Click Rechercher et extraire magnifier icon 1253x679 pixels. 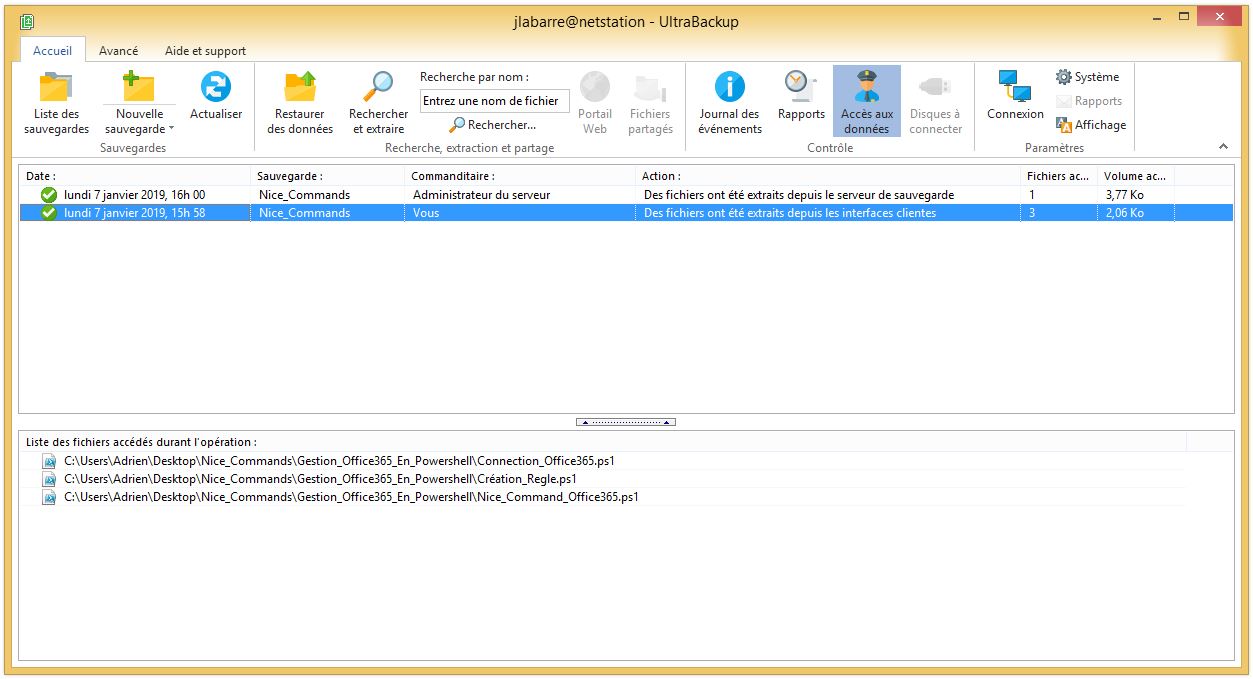[x=378, y=89]
